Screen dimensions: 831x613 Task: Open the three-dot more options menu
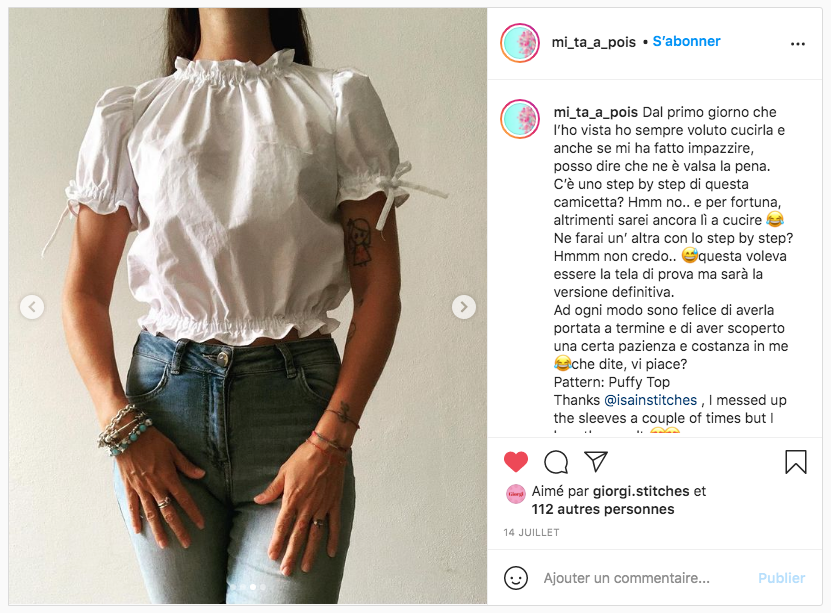(798, 43)
